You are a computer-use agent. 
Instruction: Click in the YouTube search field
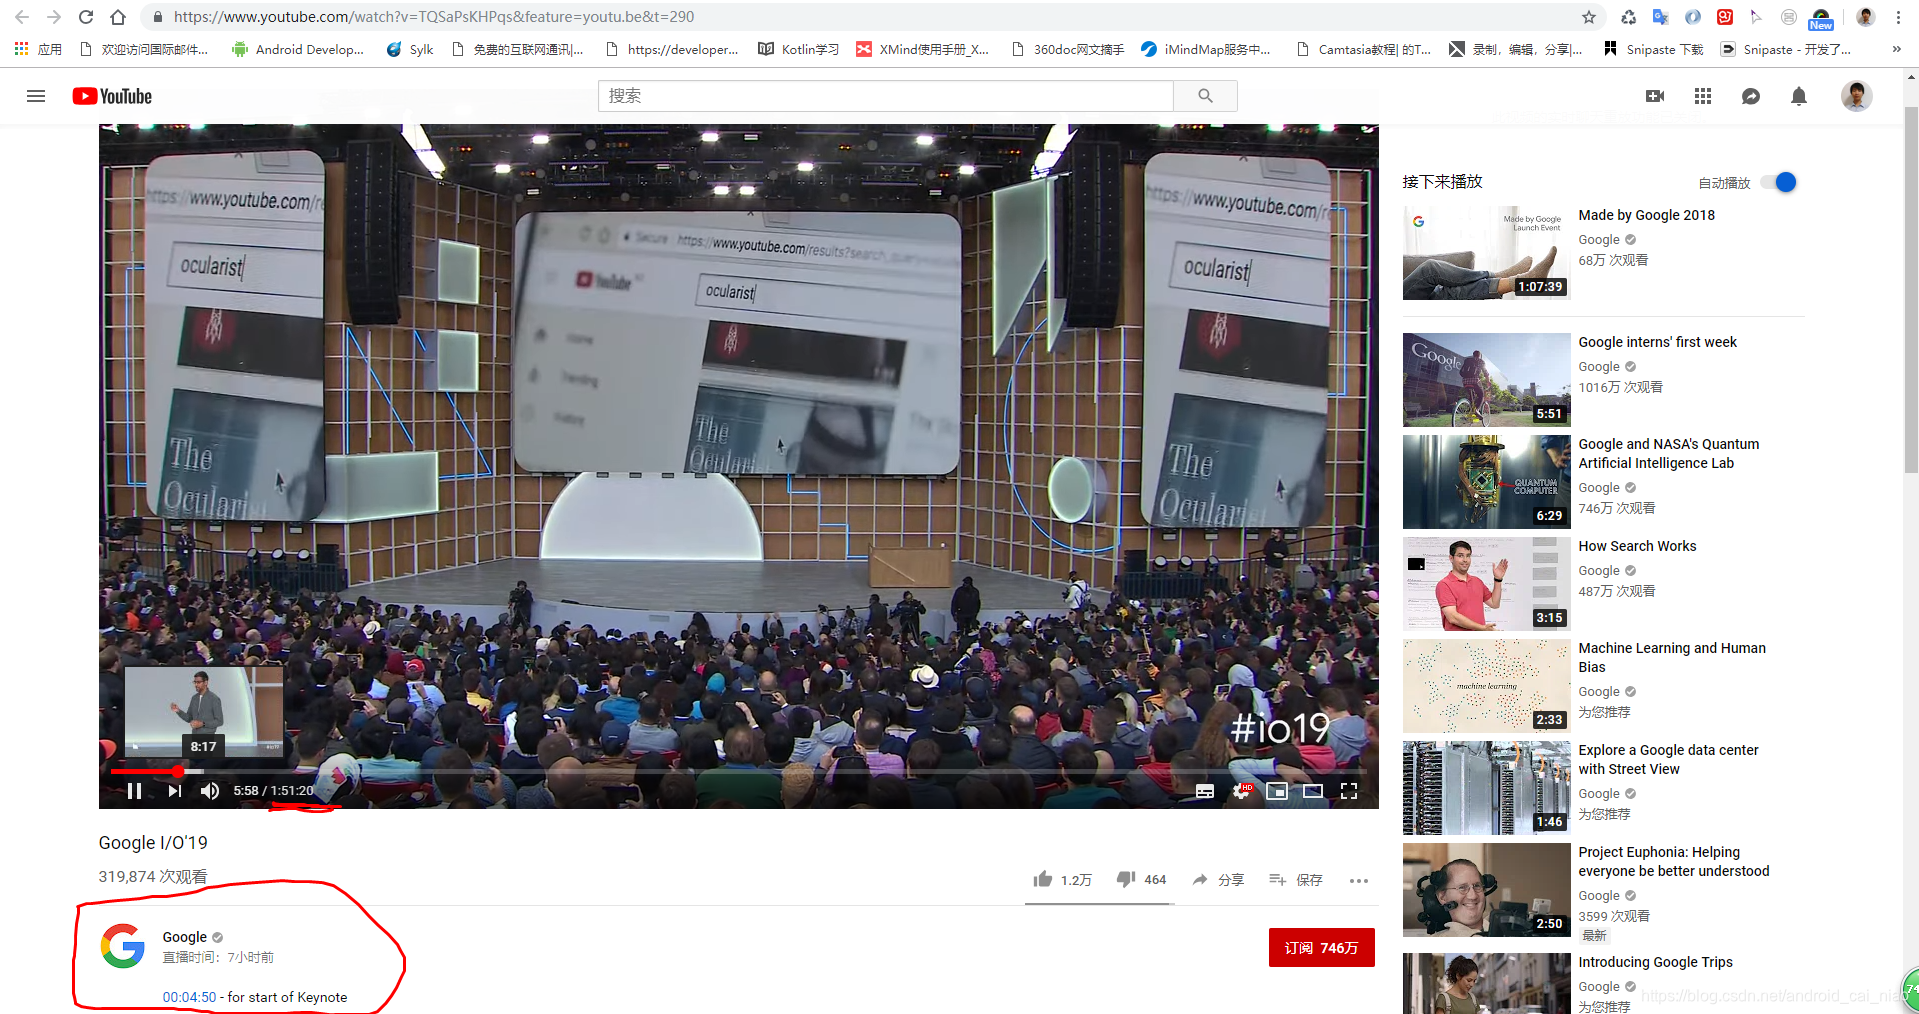click(886, 96)
